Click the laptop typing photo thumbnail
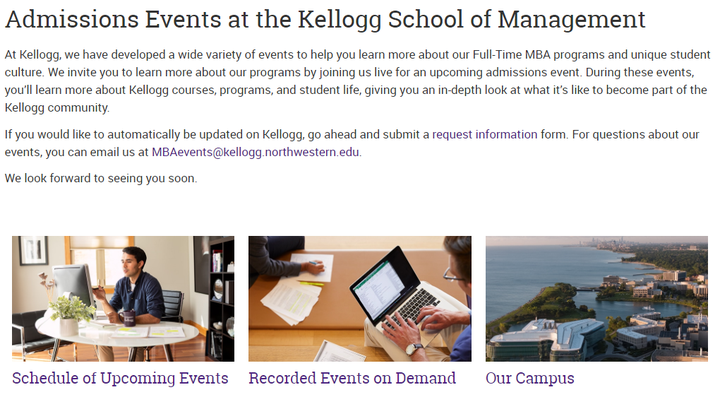Screen dimensions: 720x397 click(360, 299)
